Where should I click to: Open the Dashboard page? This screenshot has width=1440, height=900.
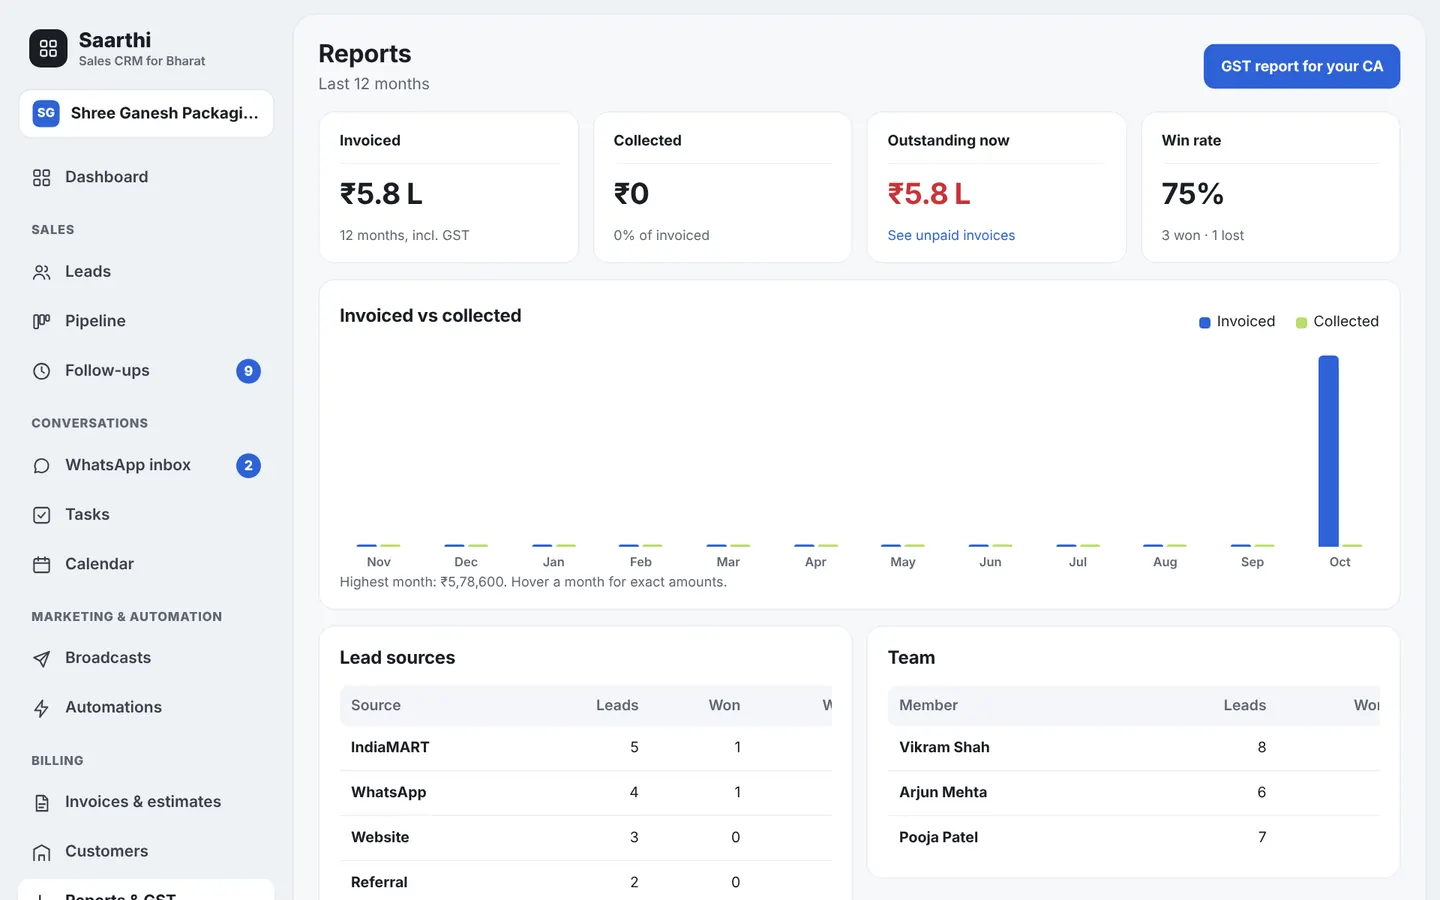146,177
